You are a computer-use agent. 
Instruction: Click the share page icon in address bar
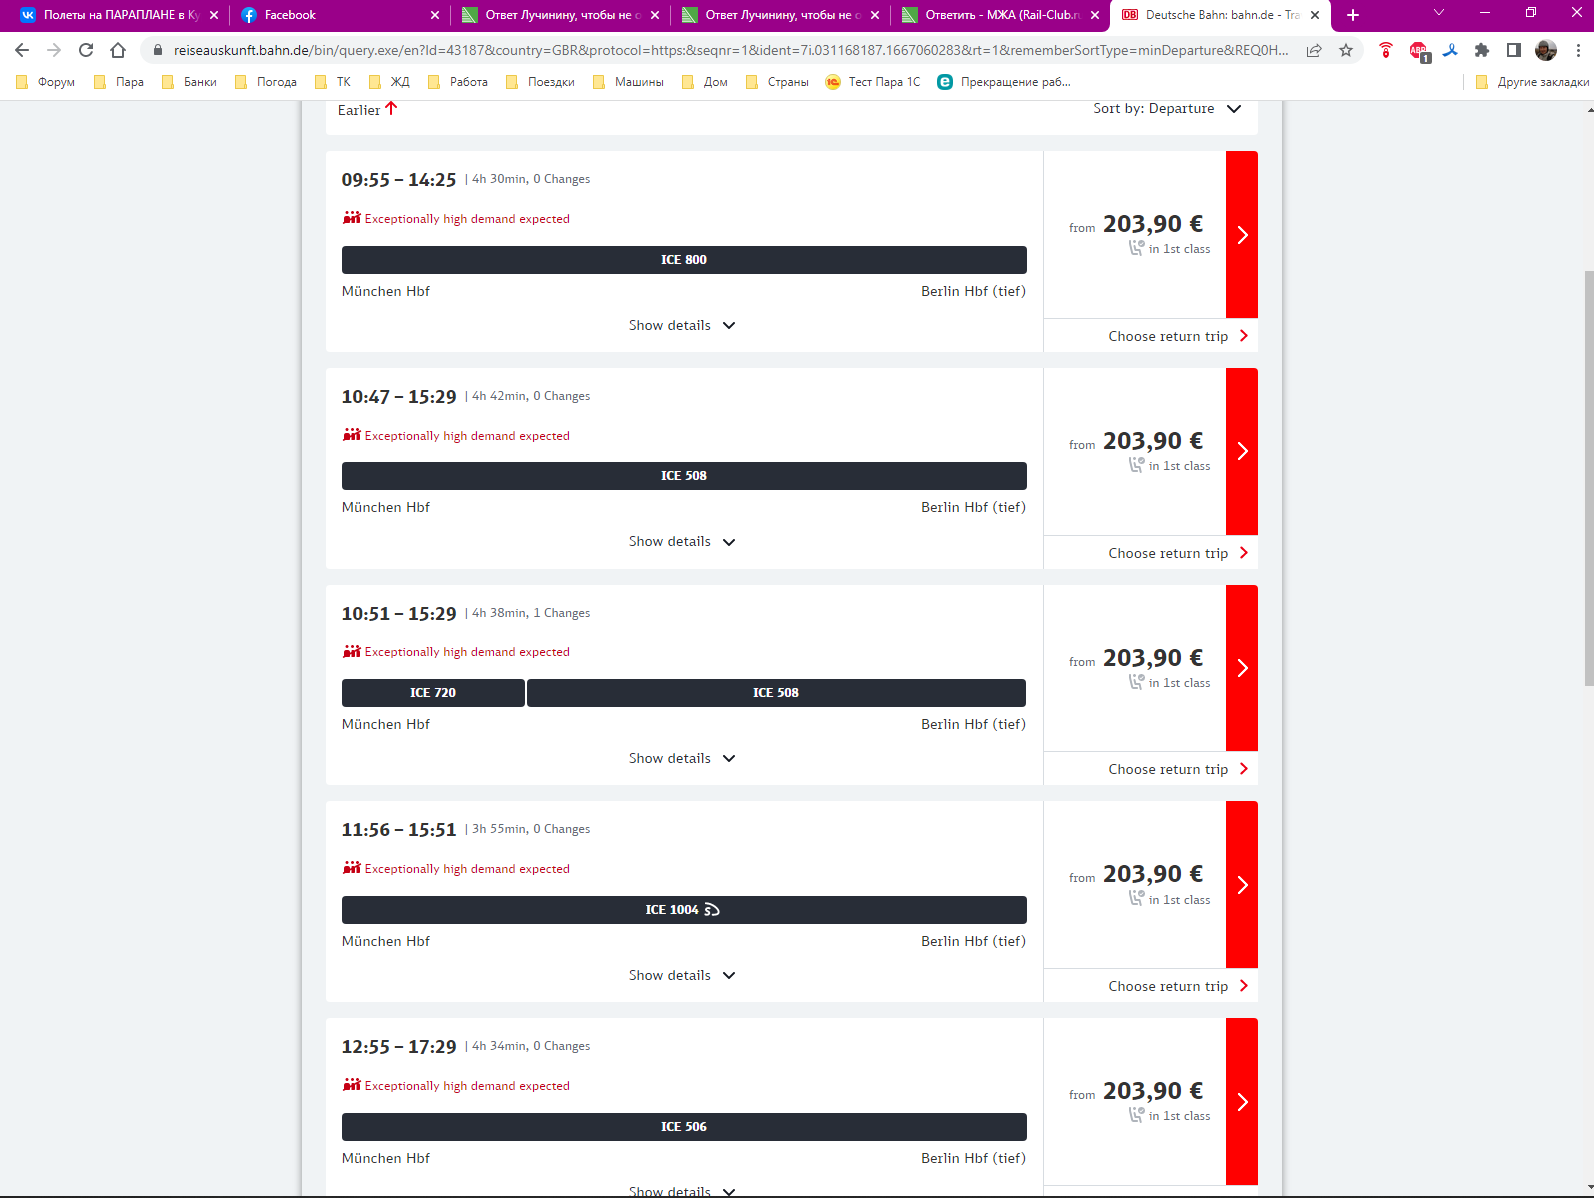[x=1314, y=50]
